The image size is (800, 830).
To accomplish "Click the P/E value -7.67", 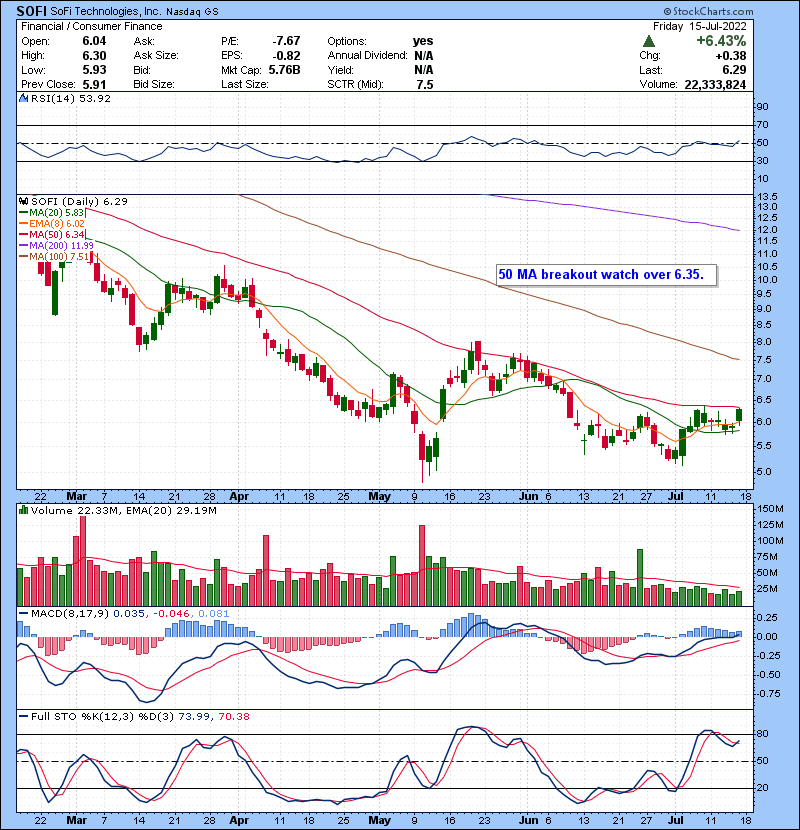I will (x=286, y=41).
